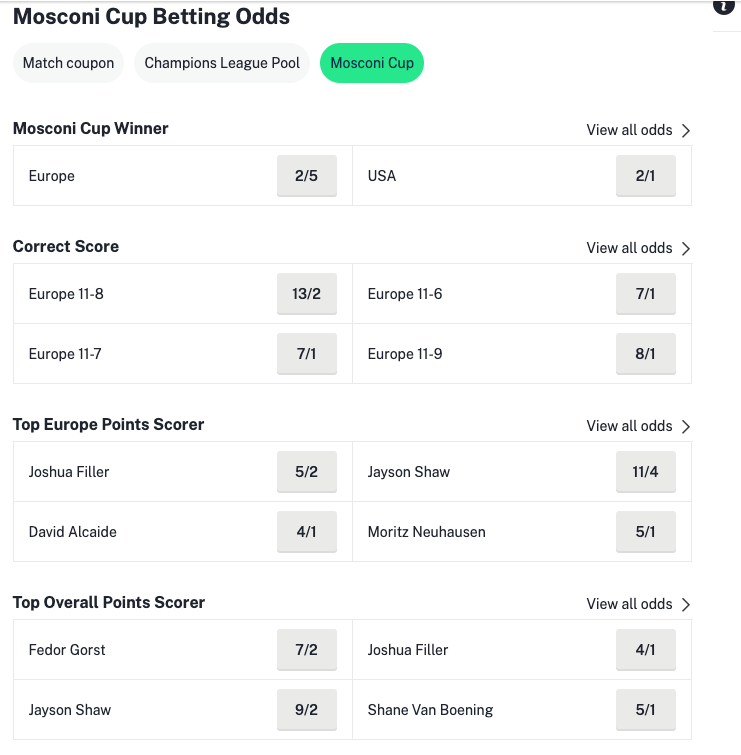Select Europe 11-8 at 13/2
741x755 pixels.
[306, 294]
